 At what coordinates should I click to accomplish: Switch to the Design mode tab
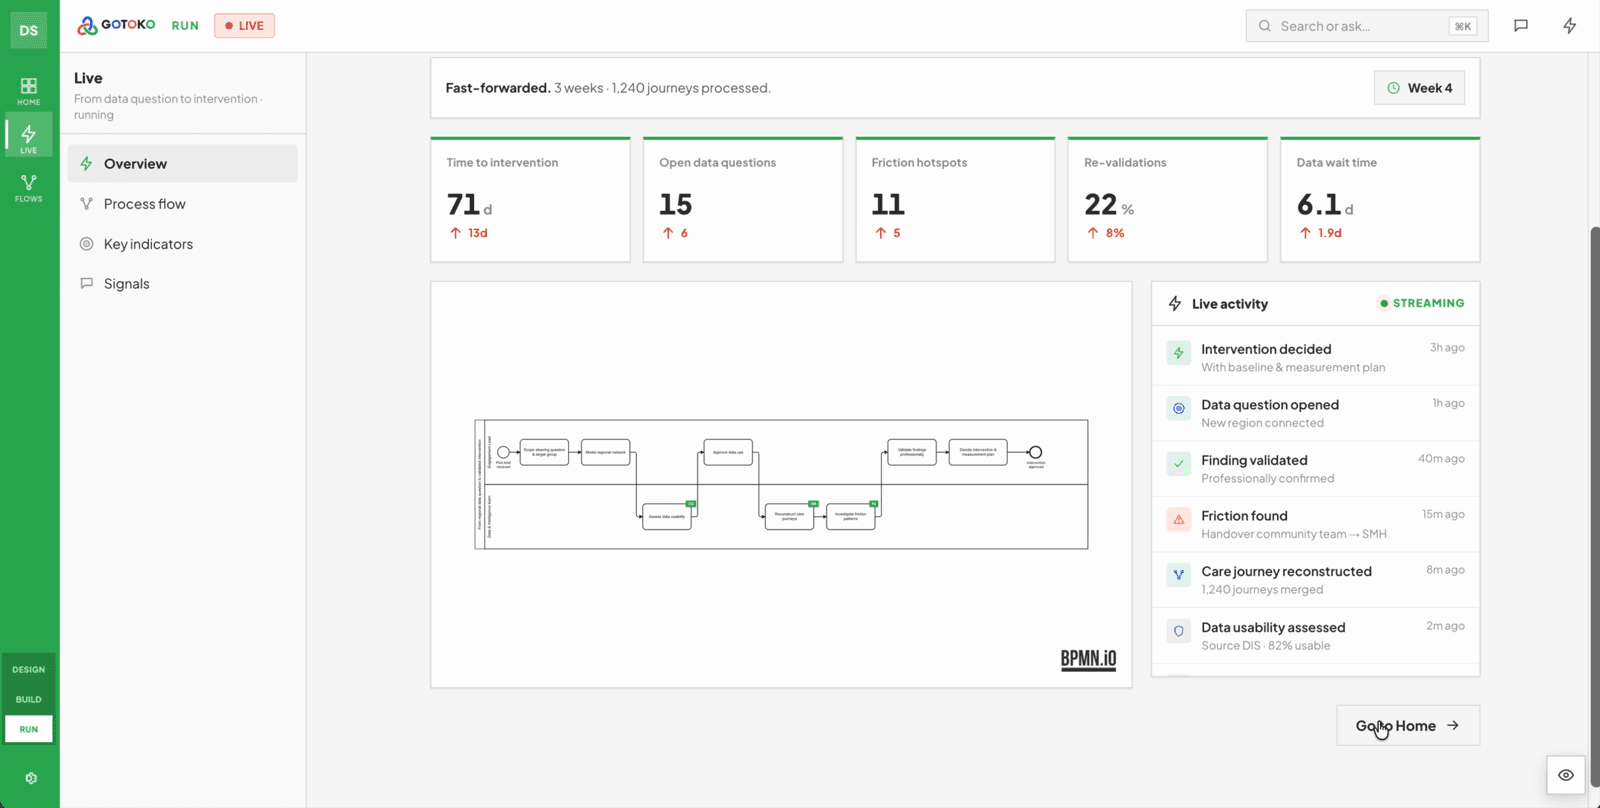tap(29, 670)
